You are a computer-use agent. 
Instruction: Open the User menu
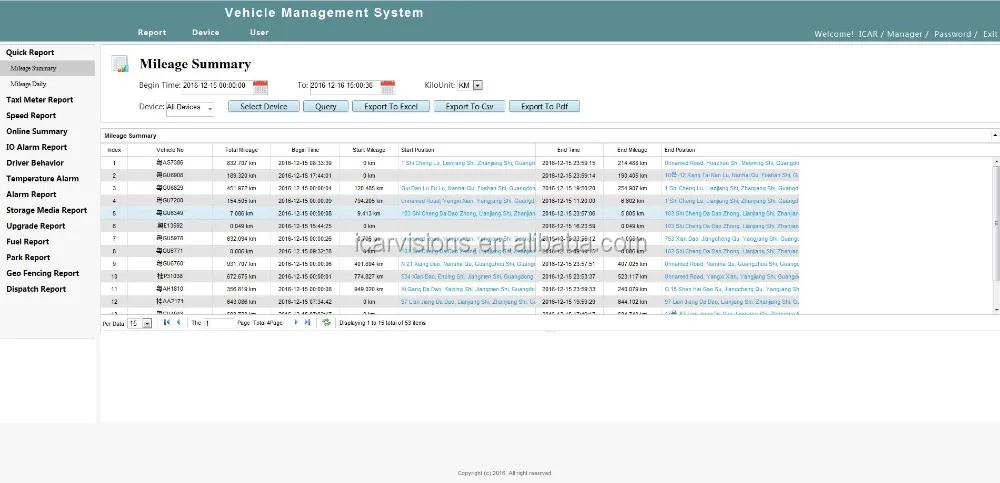tap(259, 33)
